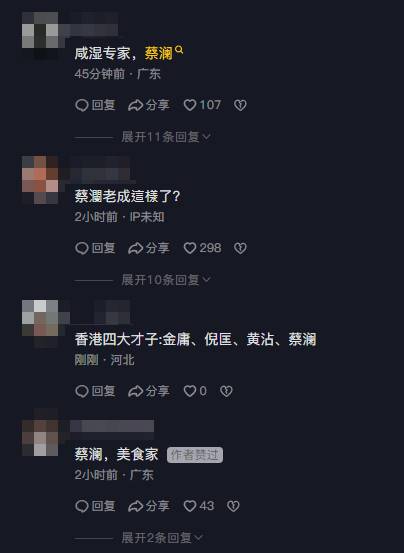Expand 展开2条回复 replies
The height and width of the screenshot is (553, 404).
point(162,538)
